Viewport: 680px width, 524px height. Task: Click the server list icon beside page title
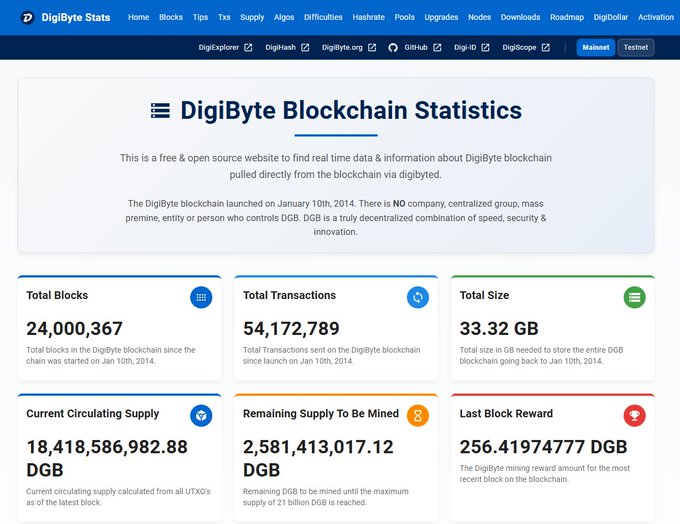click(160, 111)
